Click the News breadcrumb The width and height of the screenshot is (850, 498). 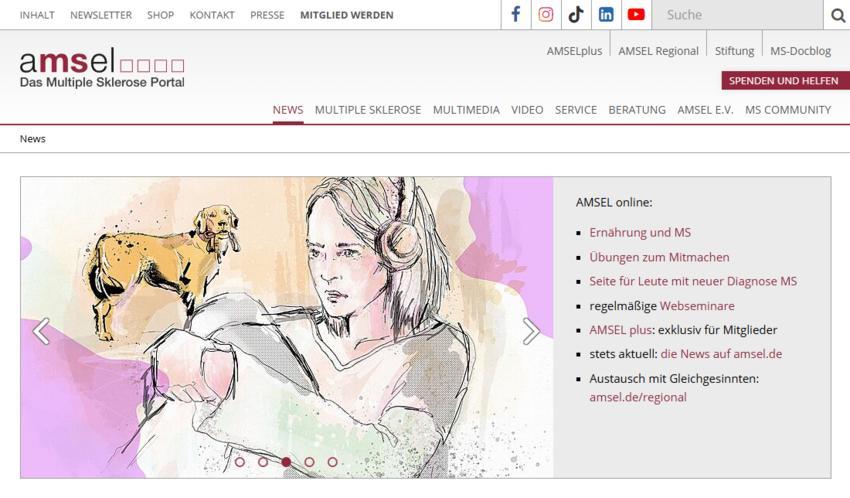[33, 139]
